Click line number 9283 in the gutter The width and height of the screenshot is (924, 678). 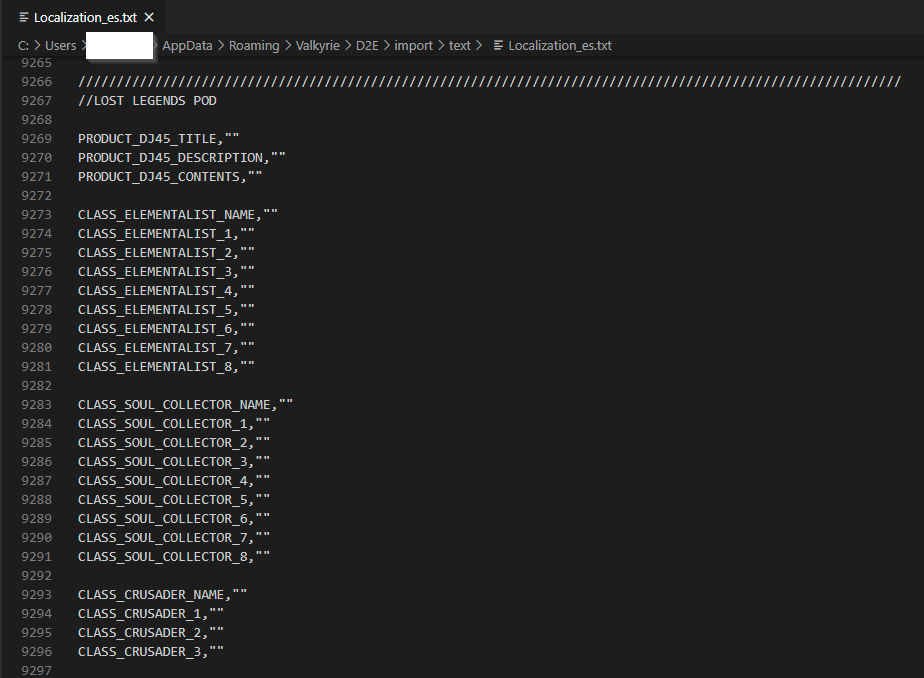pos(37,405)
